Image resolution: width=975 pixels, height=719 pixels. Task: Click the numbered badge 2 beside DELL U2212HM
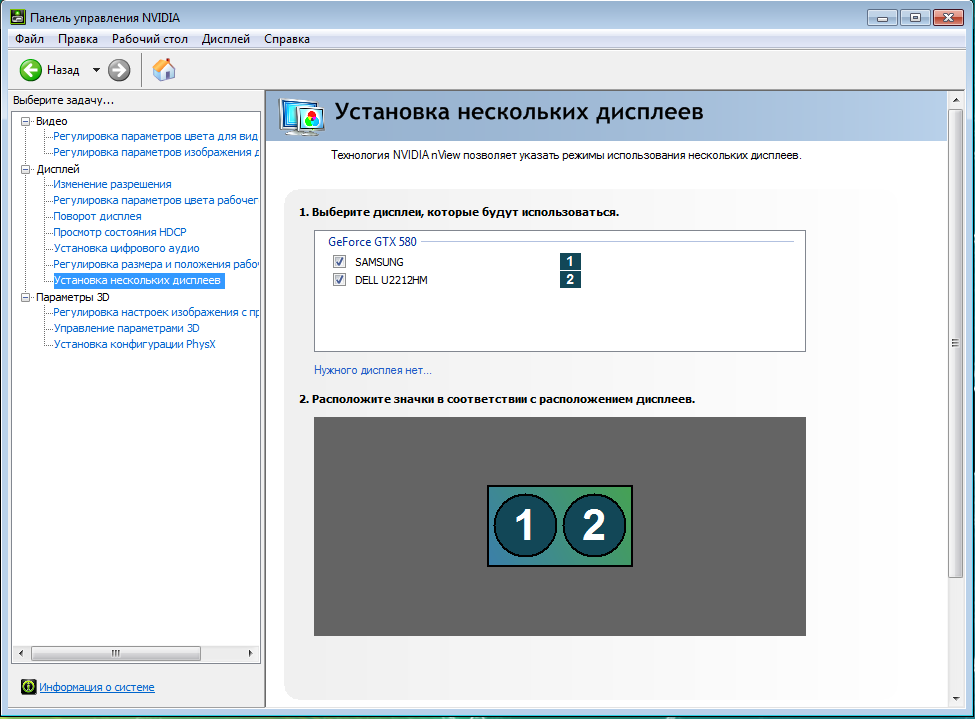(569, 279)
